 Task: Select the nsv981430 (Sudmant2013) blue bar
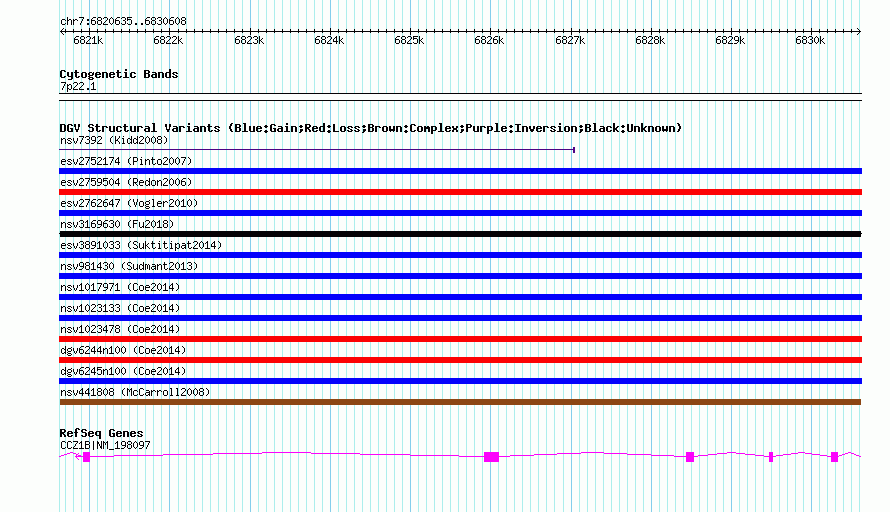click(460, 276)
